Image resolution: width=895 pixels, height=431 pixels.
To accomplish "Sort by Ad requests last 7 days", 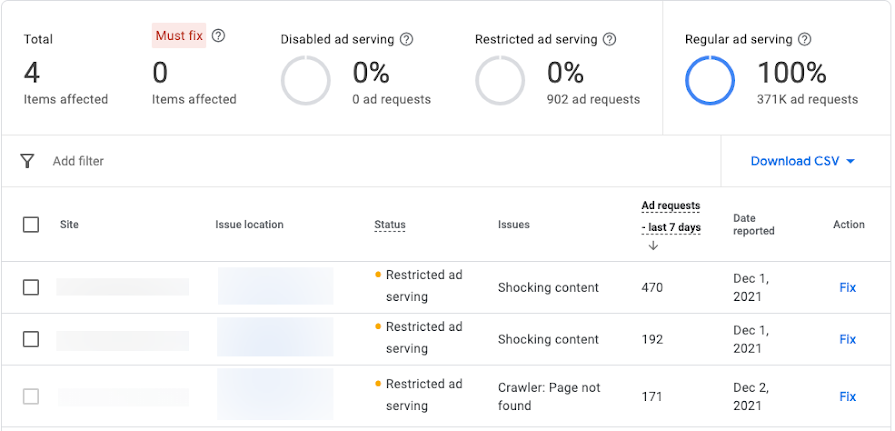I will coord(670,217).
